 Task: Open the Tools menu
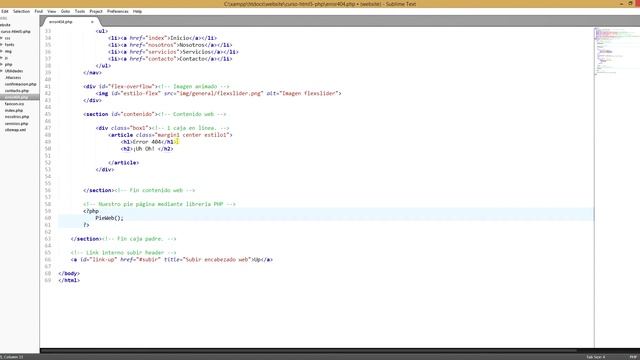tap(80, 11)
